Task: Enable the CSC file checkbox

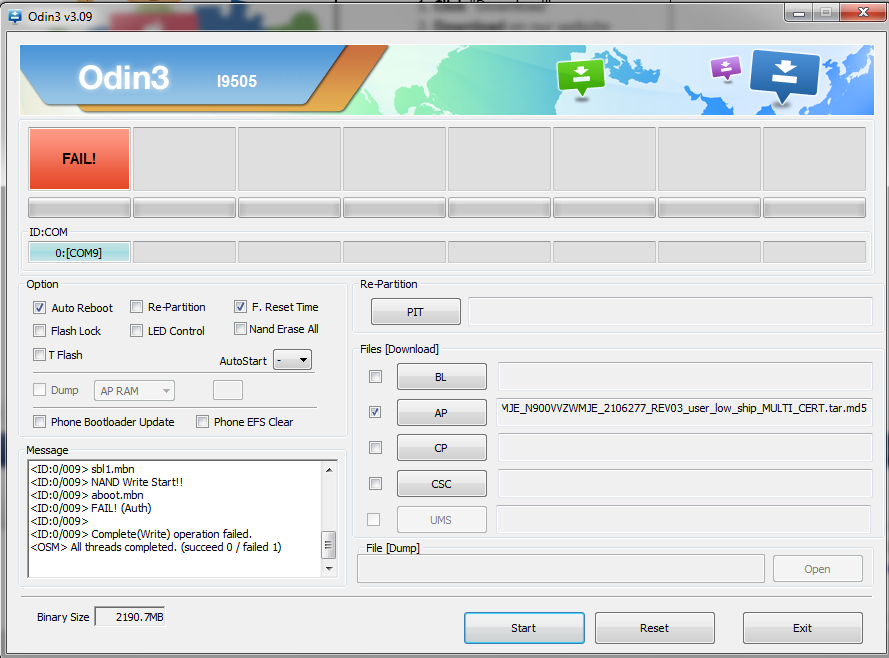Action: (x=375, y=483)
